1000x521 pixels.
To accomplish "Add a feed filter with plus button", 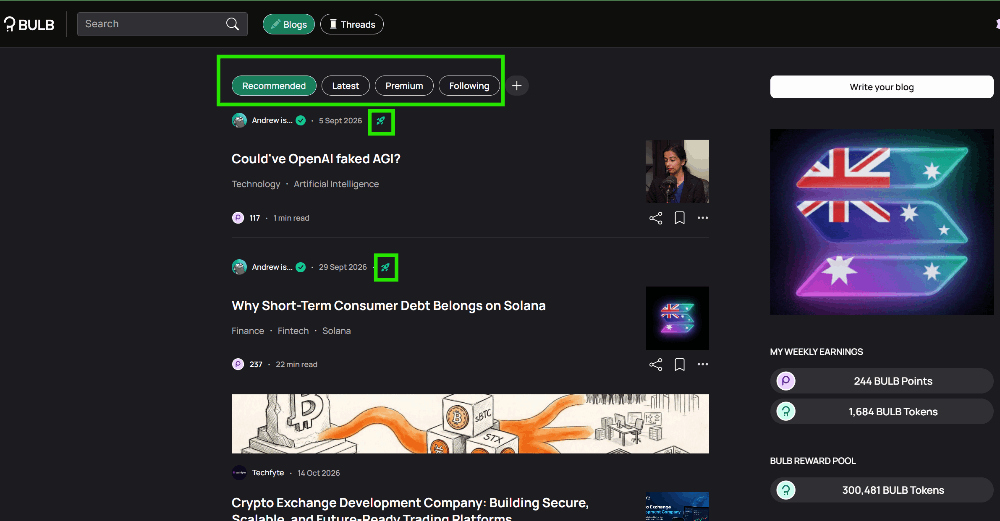I will pos(517,85).
